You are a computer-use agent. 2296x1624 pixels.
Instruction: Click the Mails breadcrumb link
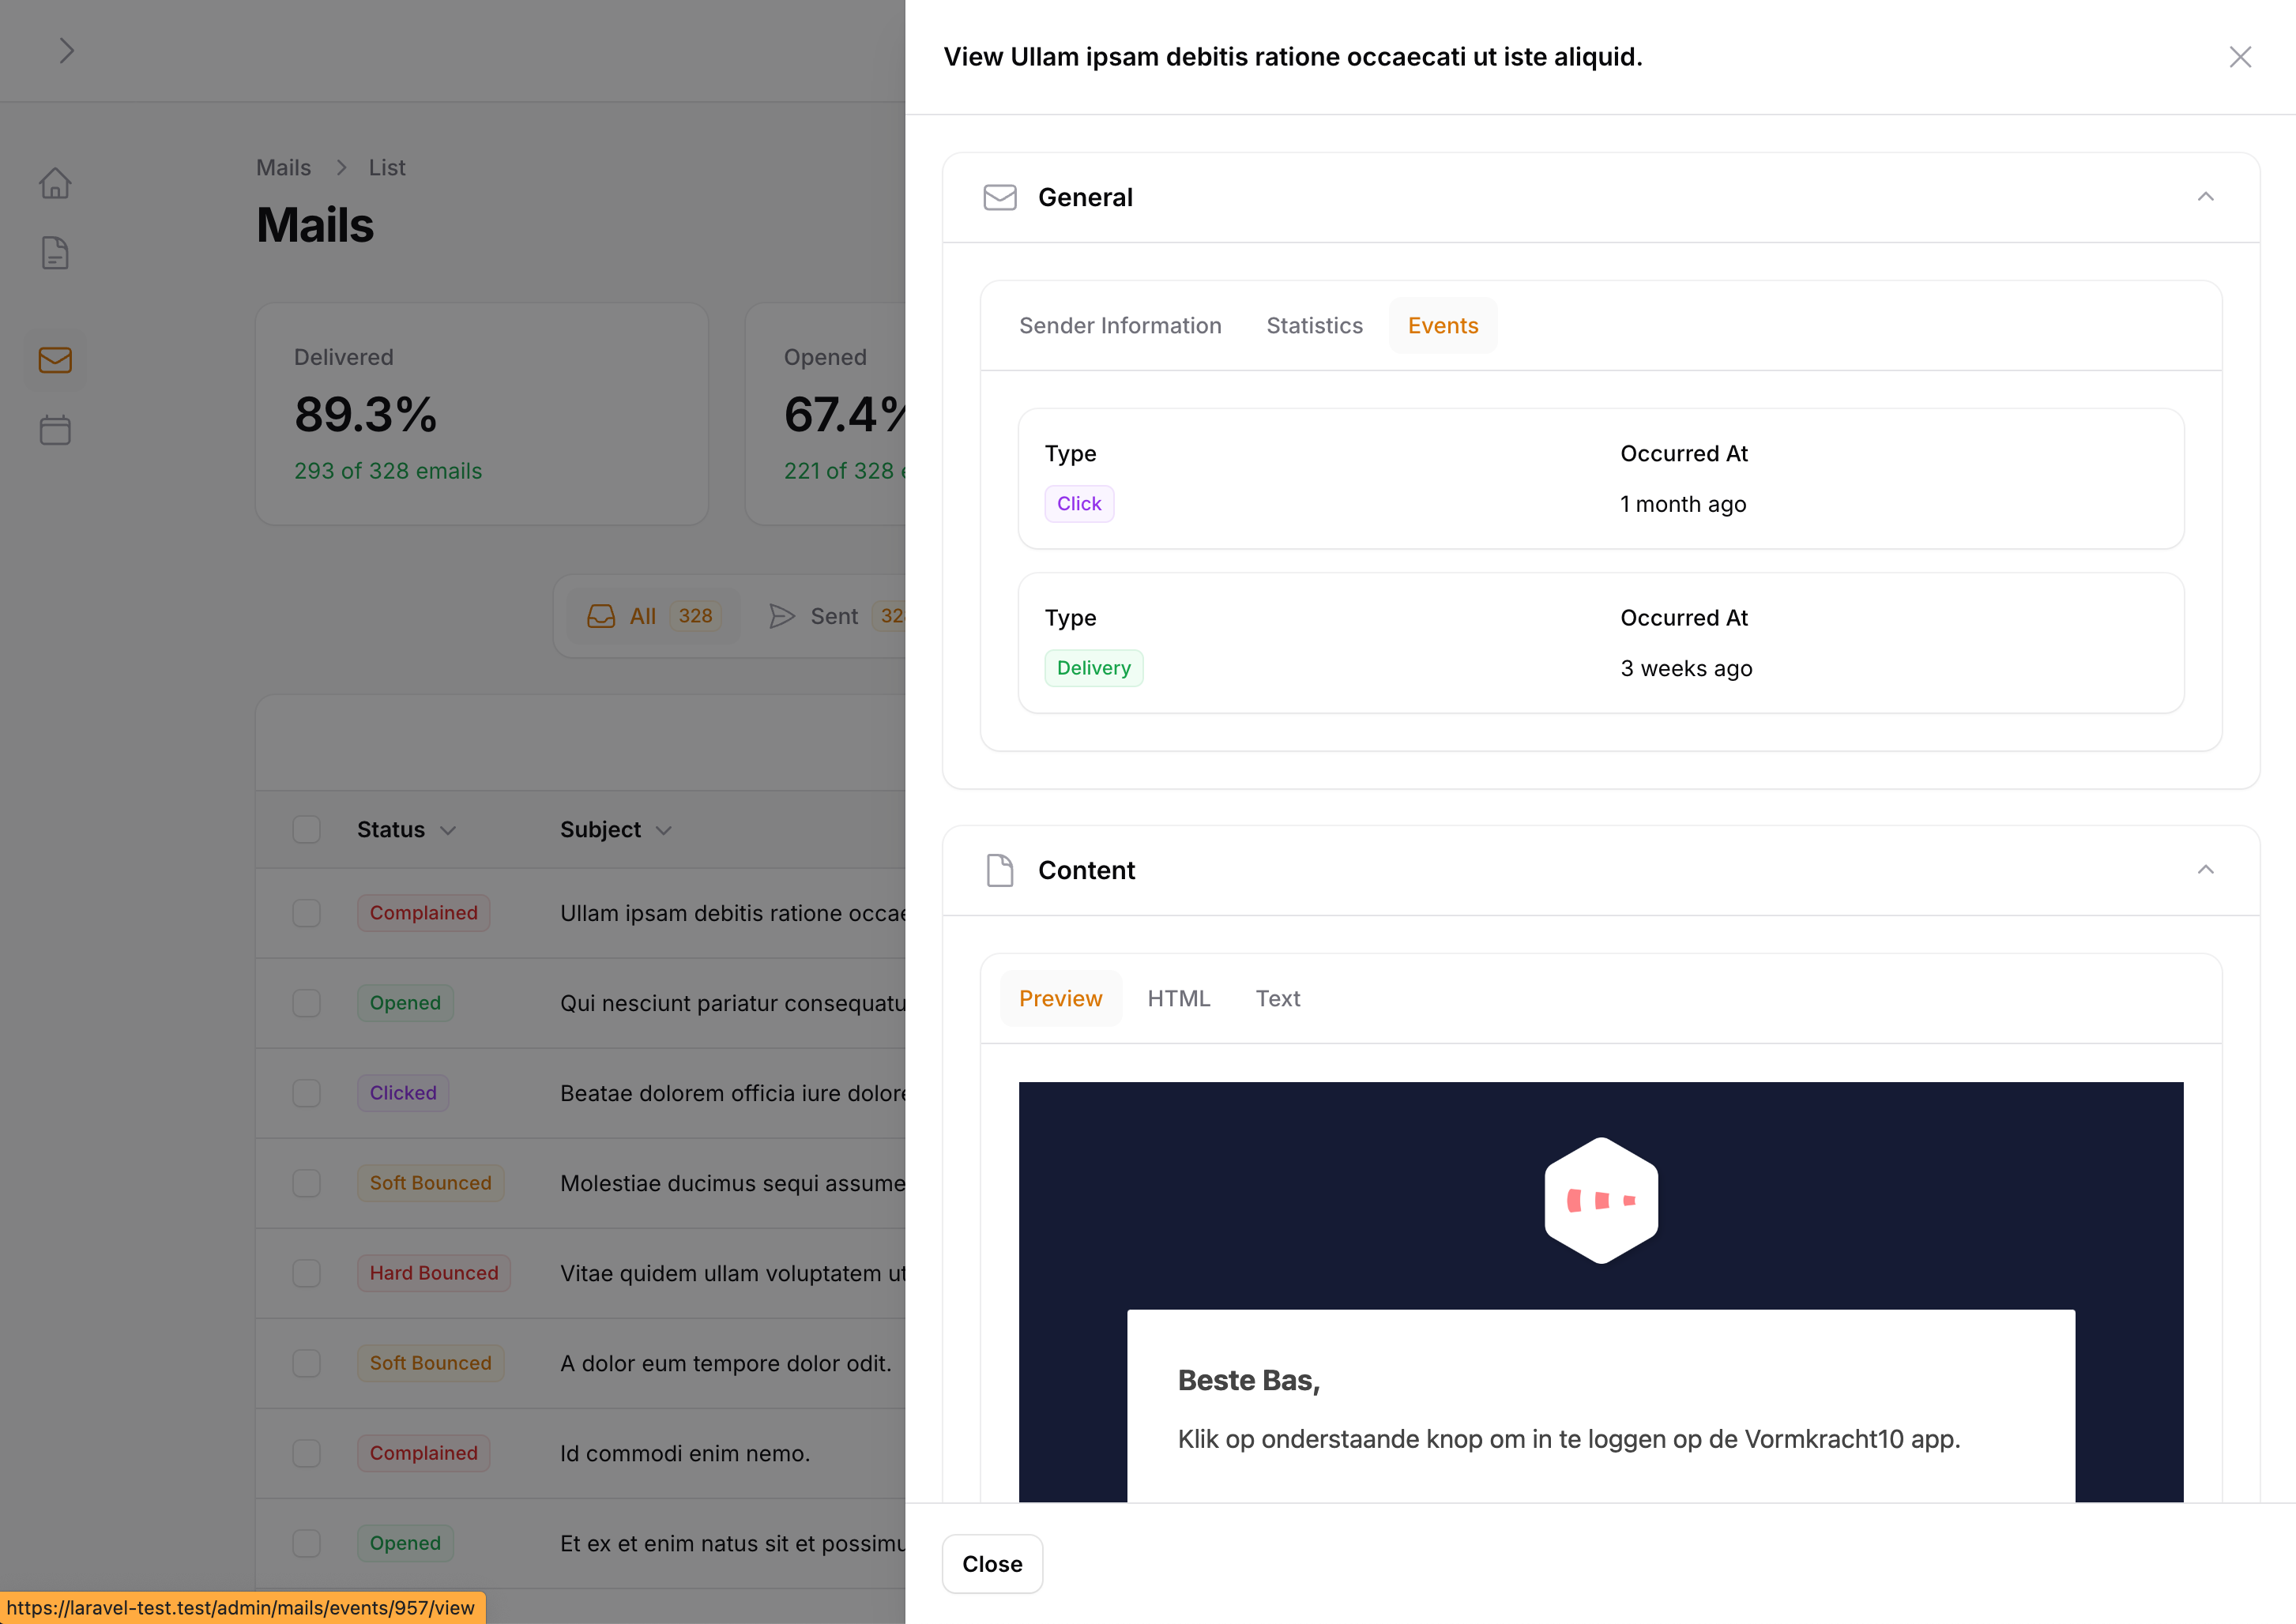click(283, 168)
